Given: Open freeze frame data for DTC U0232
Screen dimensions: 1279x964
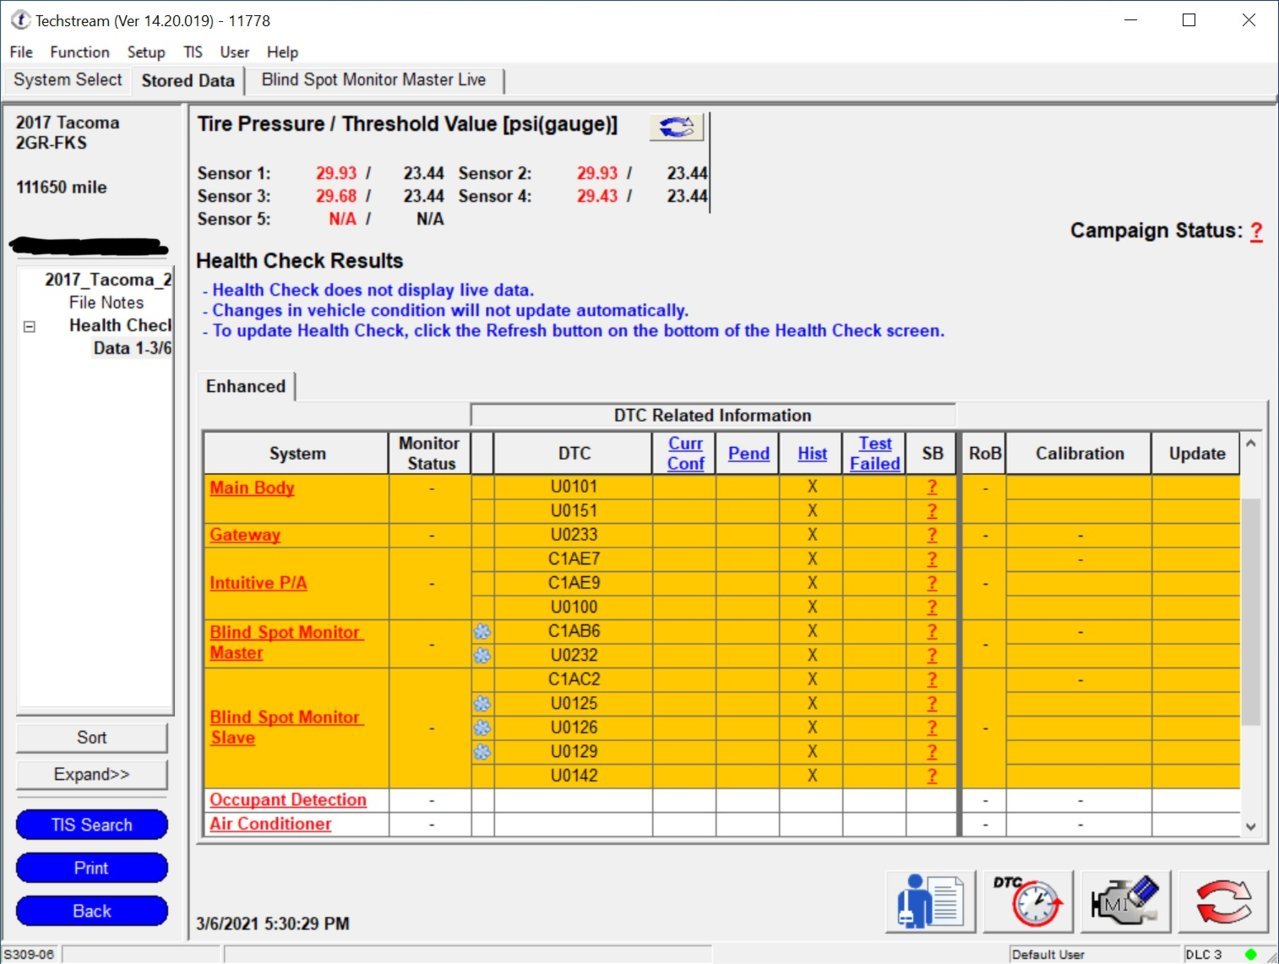Looking at the screenshot, I should coord(482,655).
